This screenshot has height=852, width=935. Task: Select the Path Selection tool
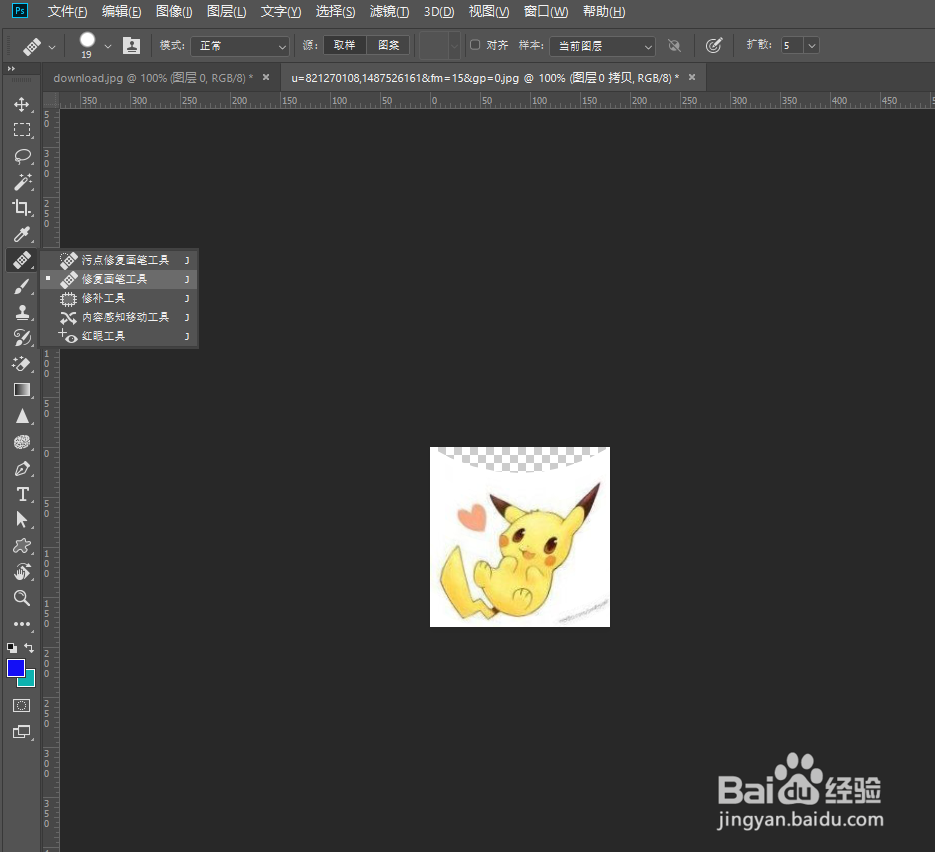click(22, 520)
